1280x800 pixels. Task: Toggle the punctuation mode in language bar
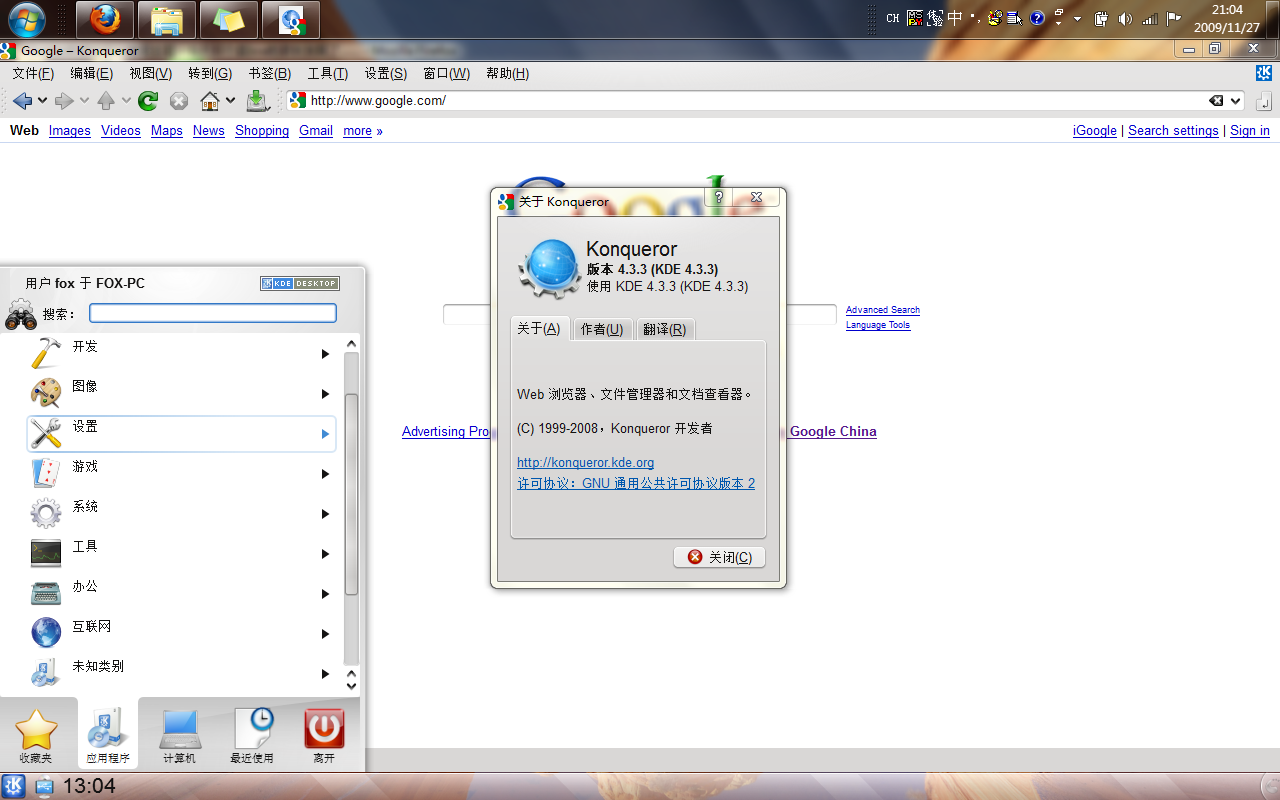[975, 18]
